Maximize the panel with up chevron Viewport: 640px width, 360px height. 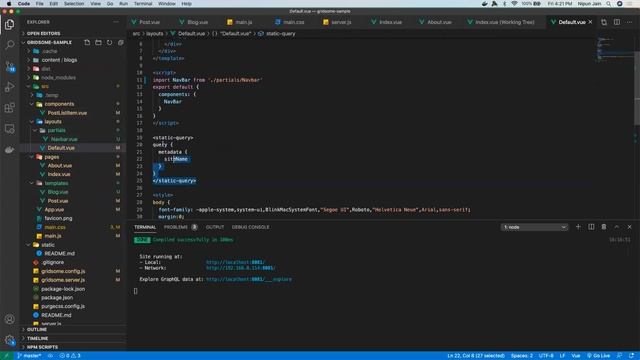(x=617, y=227)
